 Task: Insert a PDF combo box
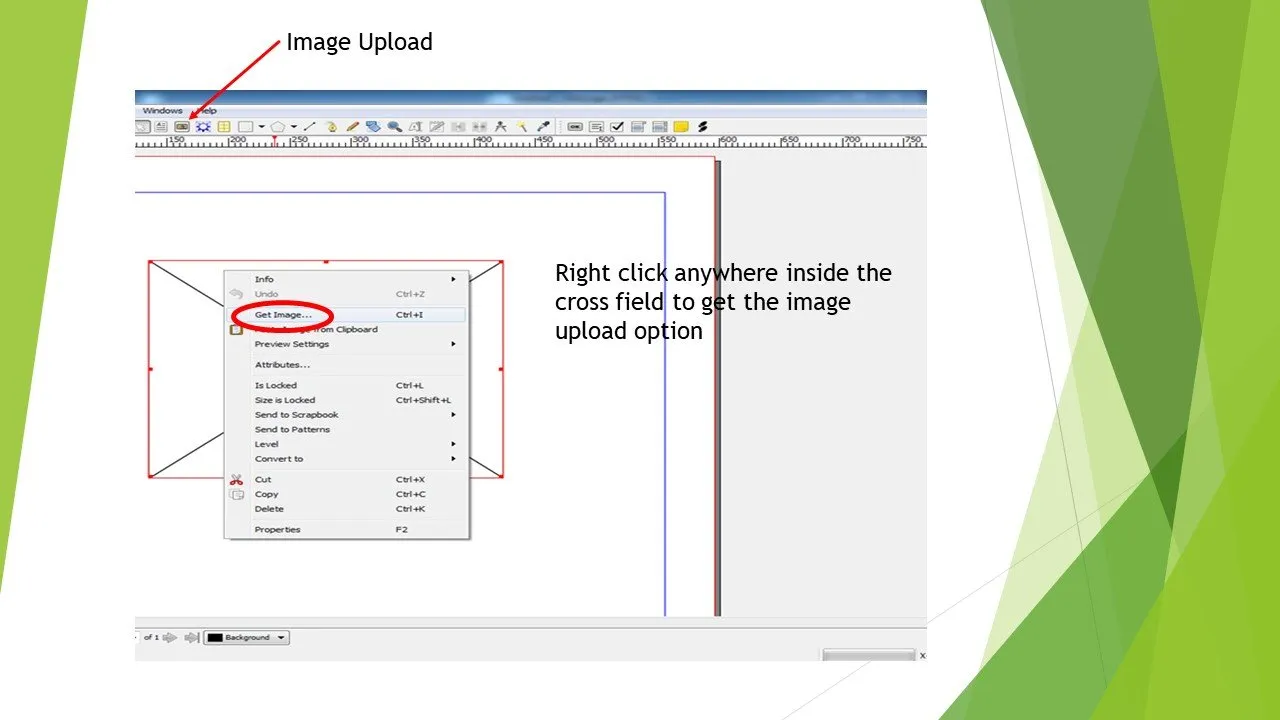pos(638,127)
